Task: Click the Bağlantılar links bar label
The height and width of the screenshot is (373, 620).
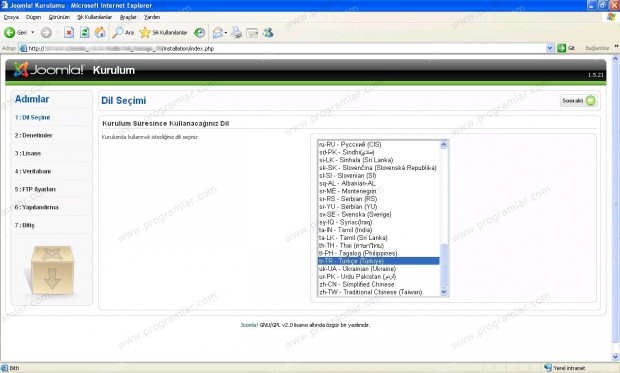Action: [x=597, y=48]
